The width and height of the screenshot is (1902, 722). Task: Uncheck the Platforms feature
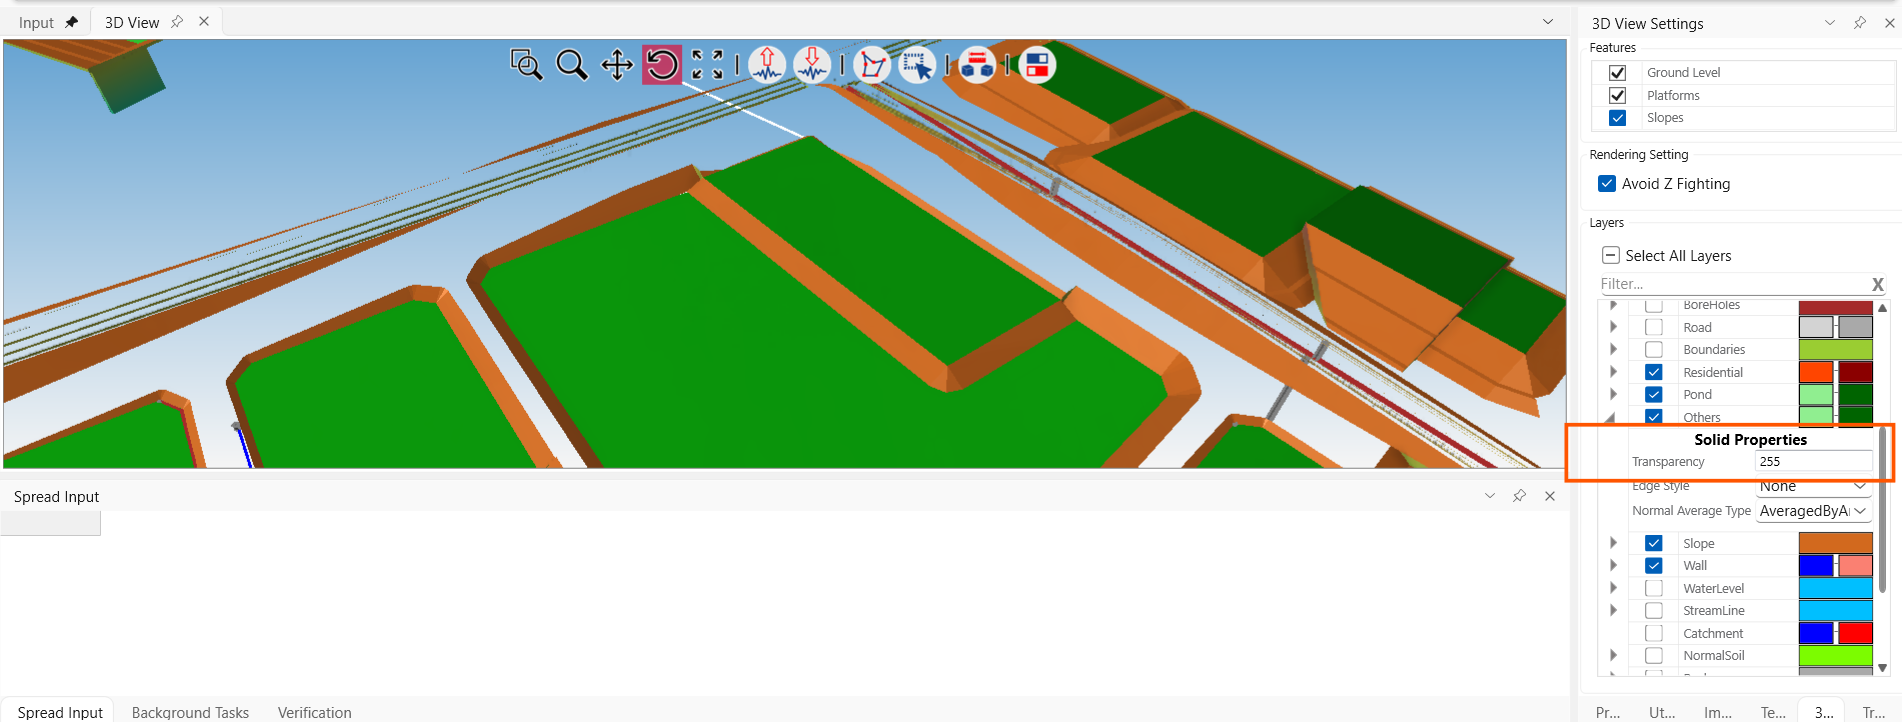point(1617,95)
